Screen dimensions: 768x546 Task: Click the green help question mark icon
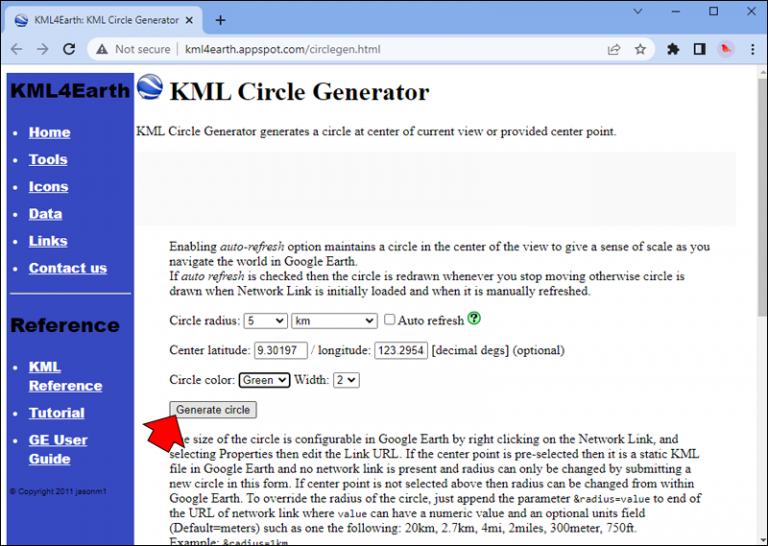point(474,318)
